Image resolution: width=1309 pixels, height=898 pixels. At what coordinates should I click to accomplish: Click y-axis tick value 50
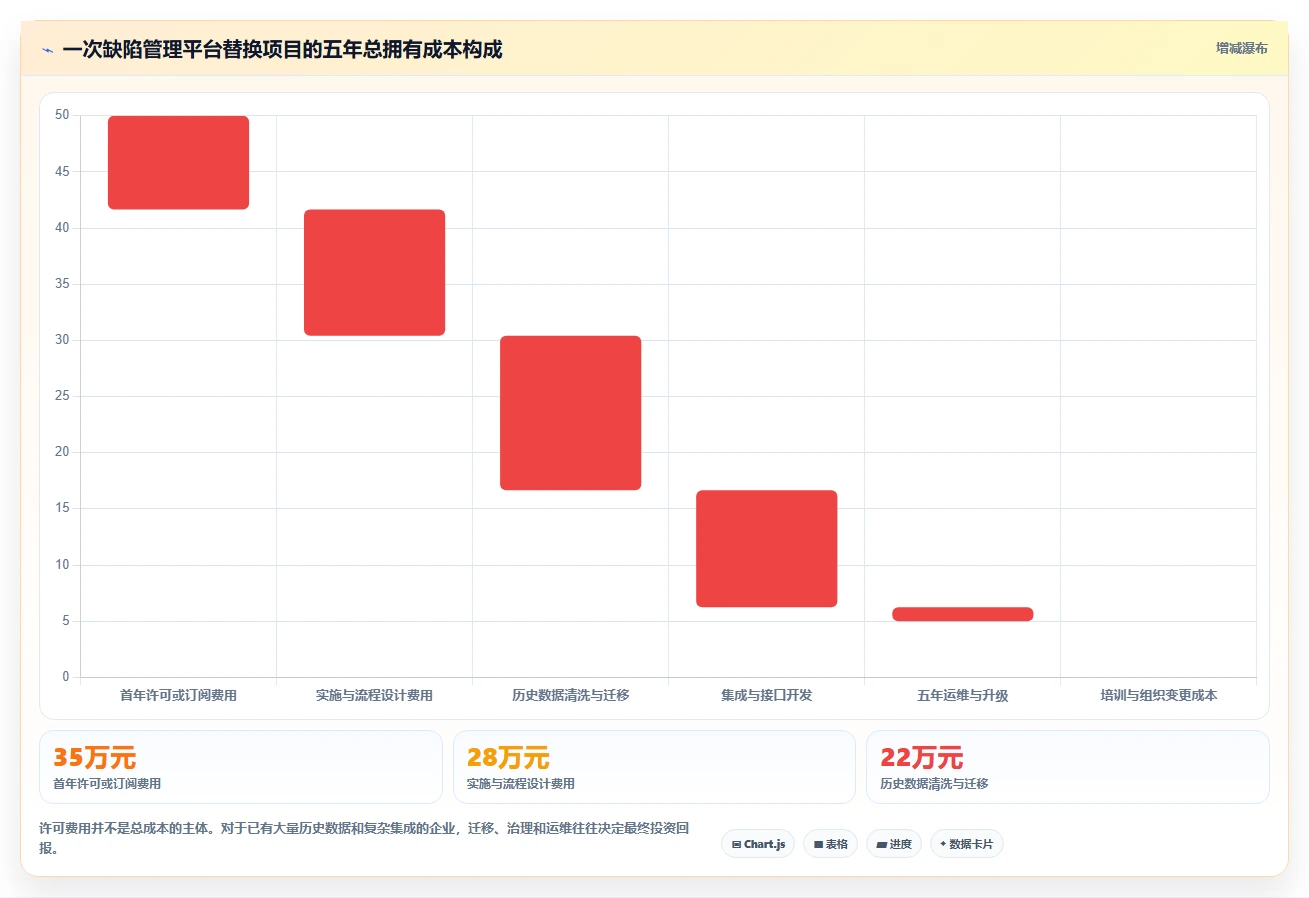coord(62,115)
